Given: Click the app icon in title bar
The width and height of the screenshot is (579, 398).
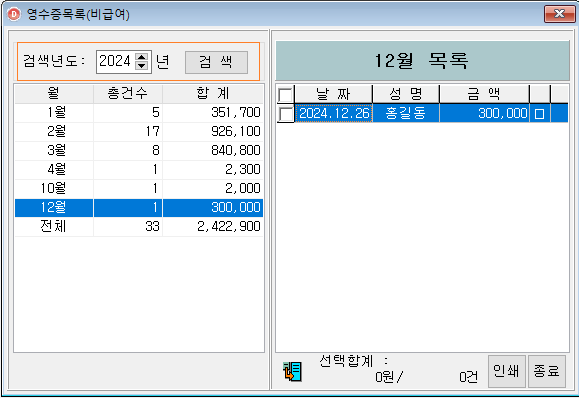Looking at the screenshot, I should point(14,14).
